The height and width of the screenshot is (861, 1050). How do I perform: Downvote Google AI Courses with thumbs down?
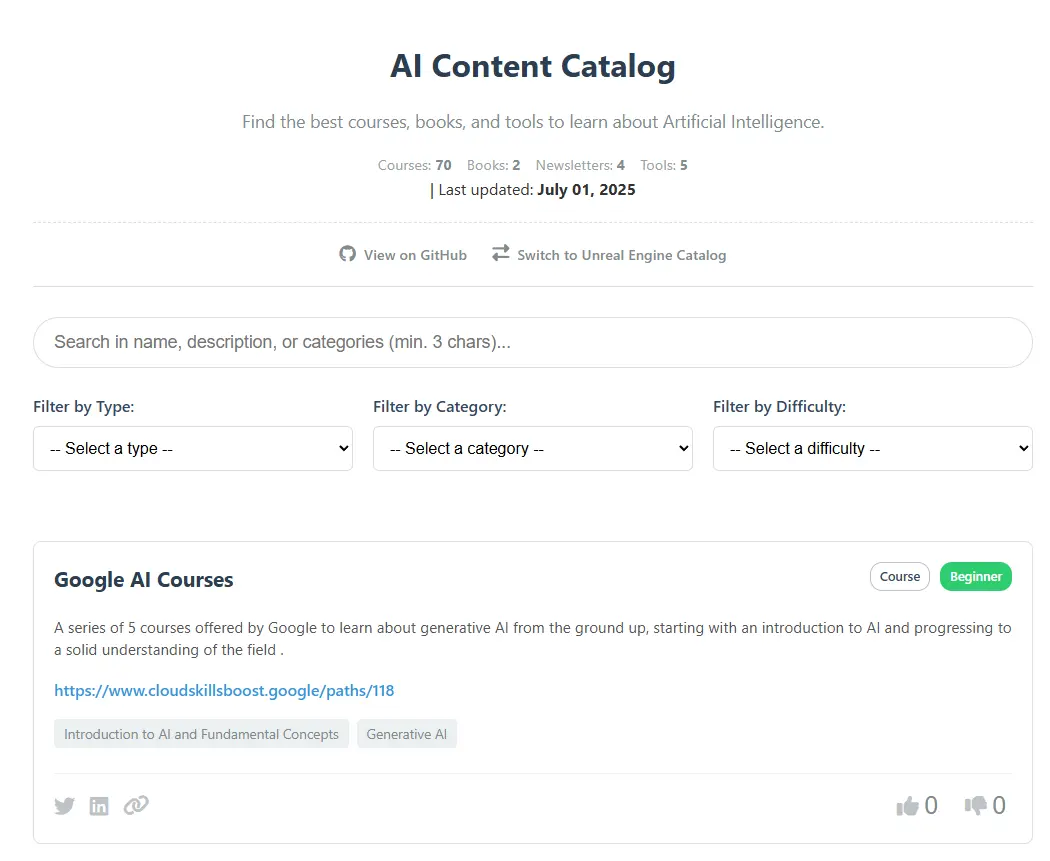coord(985,805)
